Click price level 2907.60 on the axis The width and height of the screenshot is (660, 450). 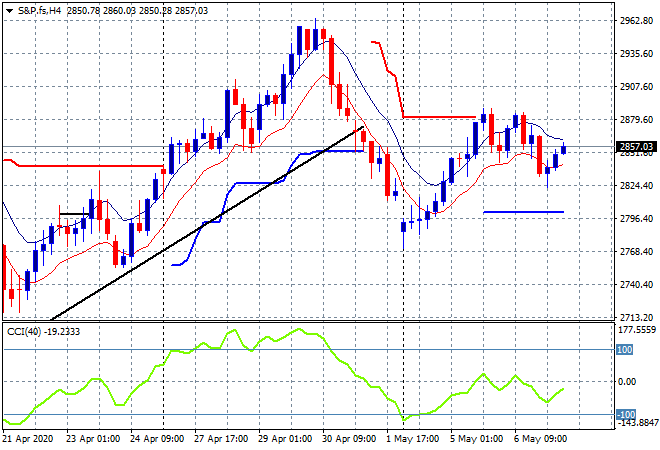[x=636, y=87]
